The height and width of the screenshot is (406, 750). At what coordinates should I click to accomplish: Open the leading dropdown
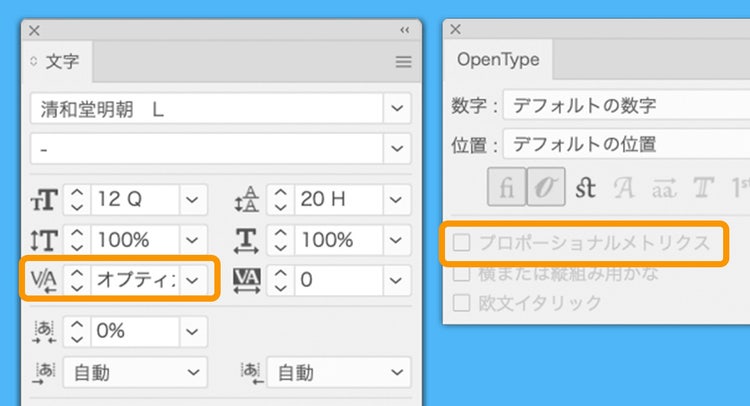pos(396,199)
